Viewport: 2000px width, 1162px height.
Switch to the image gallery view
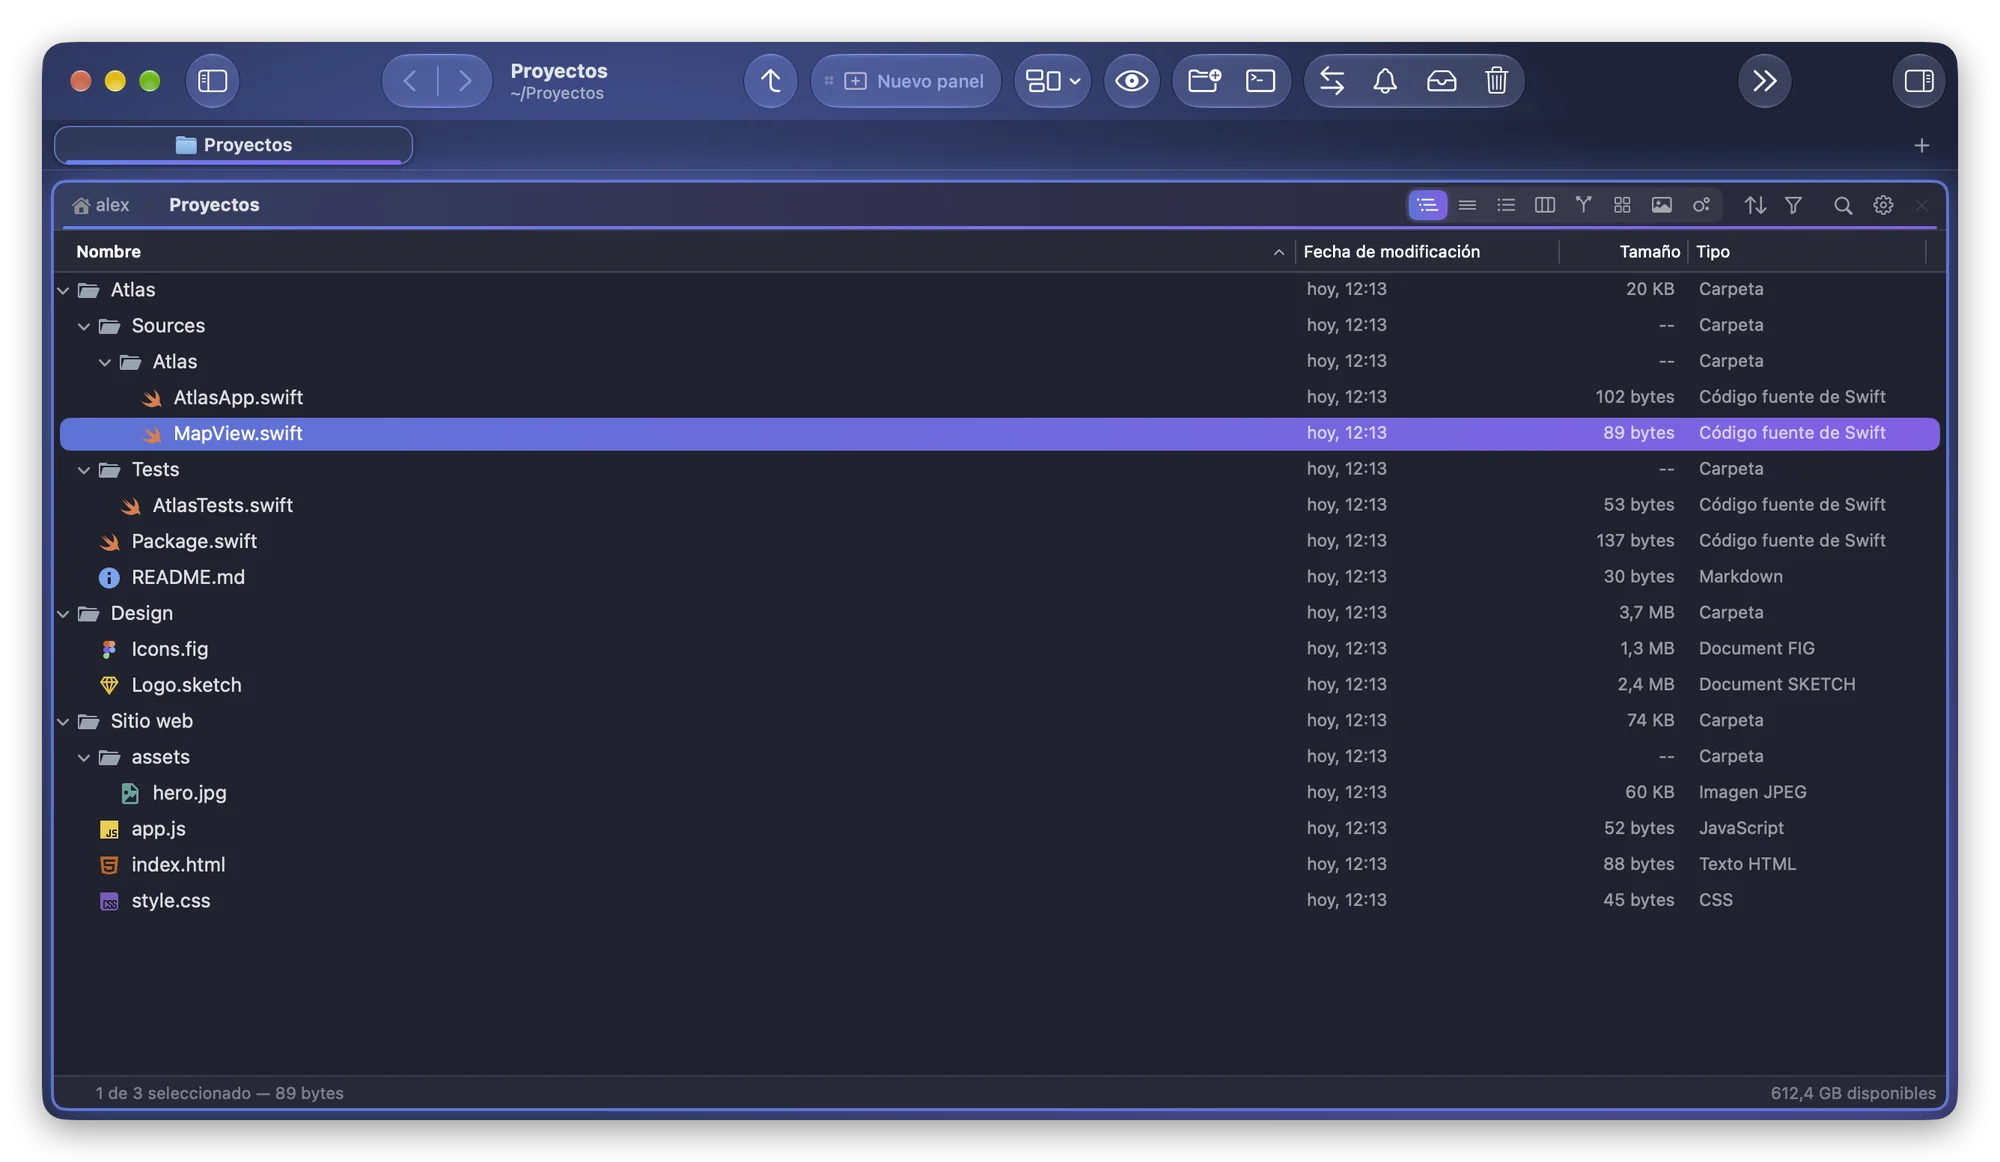[1661, 205]
